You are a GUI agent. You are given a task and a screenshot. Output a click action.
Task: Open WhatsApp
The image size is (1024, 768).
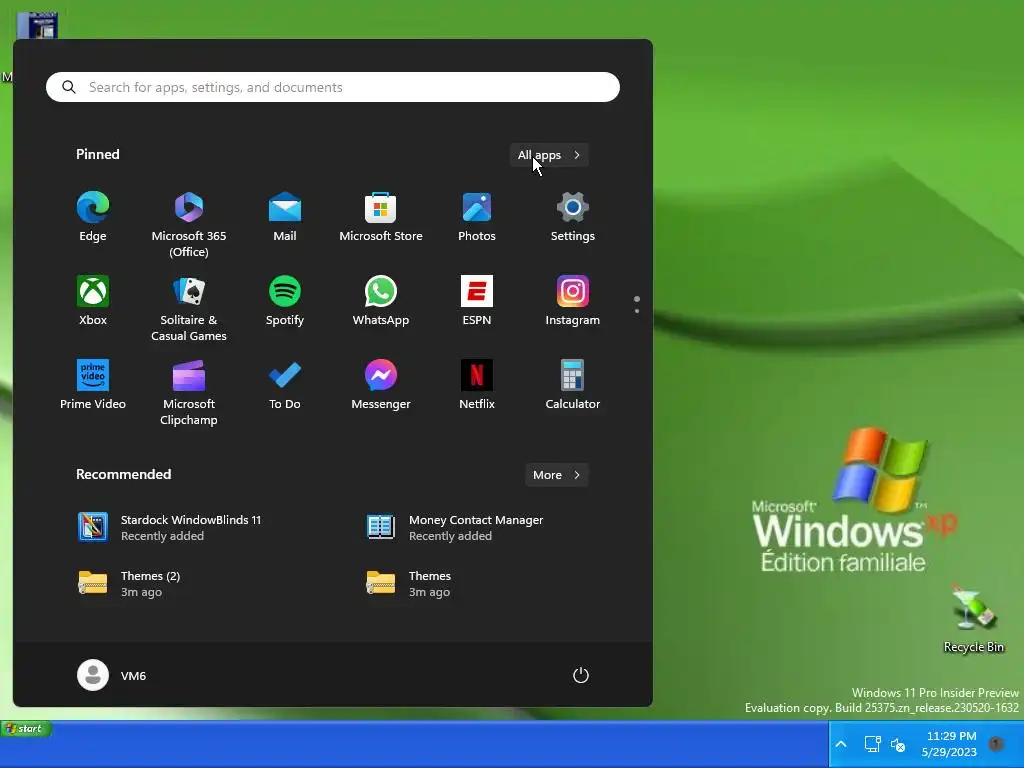coord(381,301)
